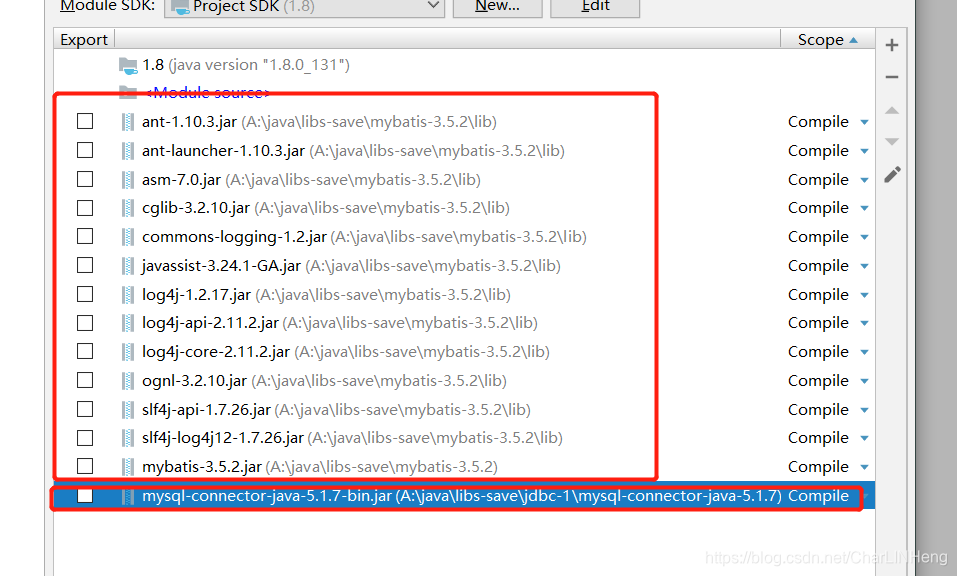The height and width of the screenshot is (576, 957).
Task: Select the javassist-3.24.1-GA.jar row text
Action: (x=351, y=266)
